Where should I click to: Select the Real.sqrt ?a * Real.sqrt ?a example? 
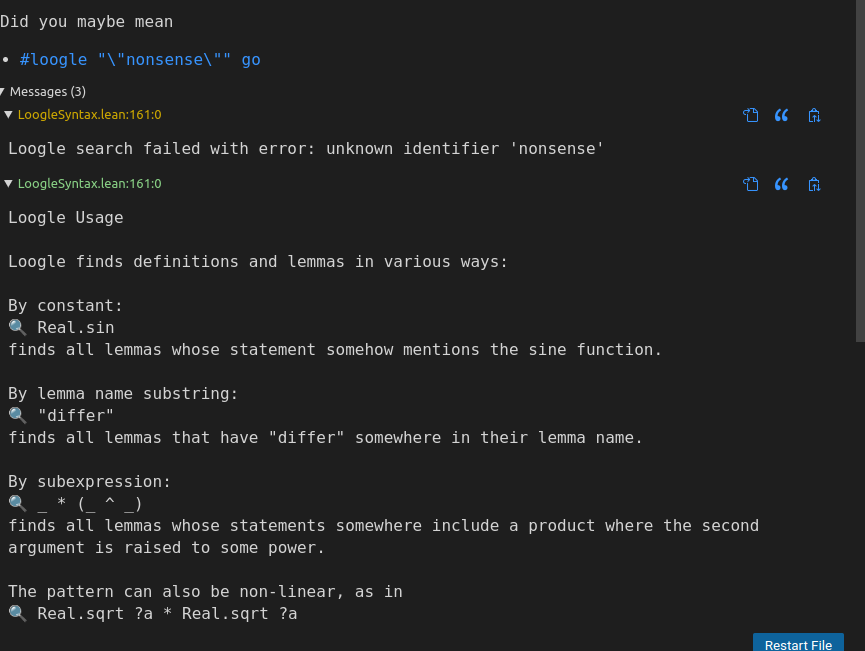[x=167, y=613]
